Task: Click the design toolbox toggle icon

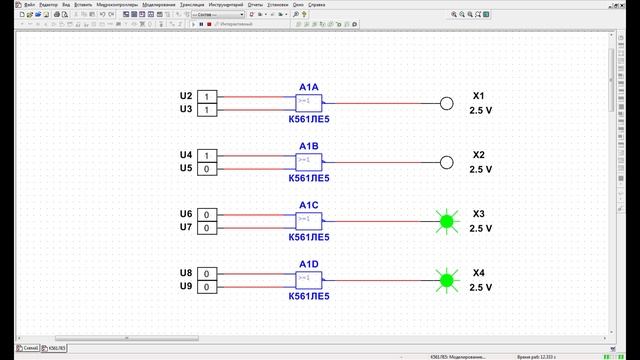Action: (126, 14)
